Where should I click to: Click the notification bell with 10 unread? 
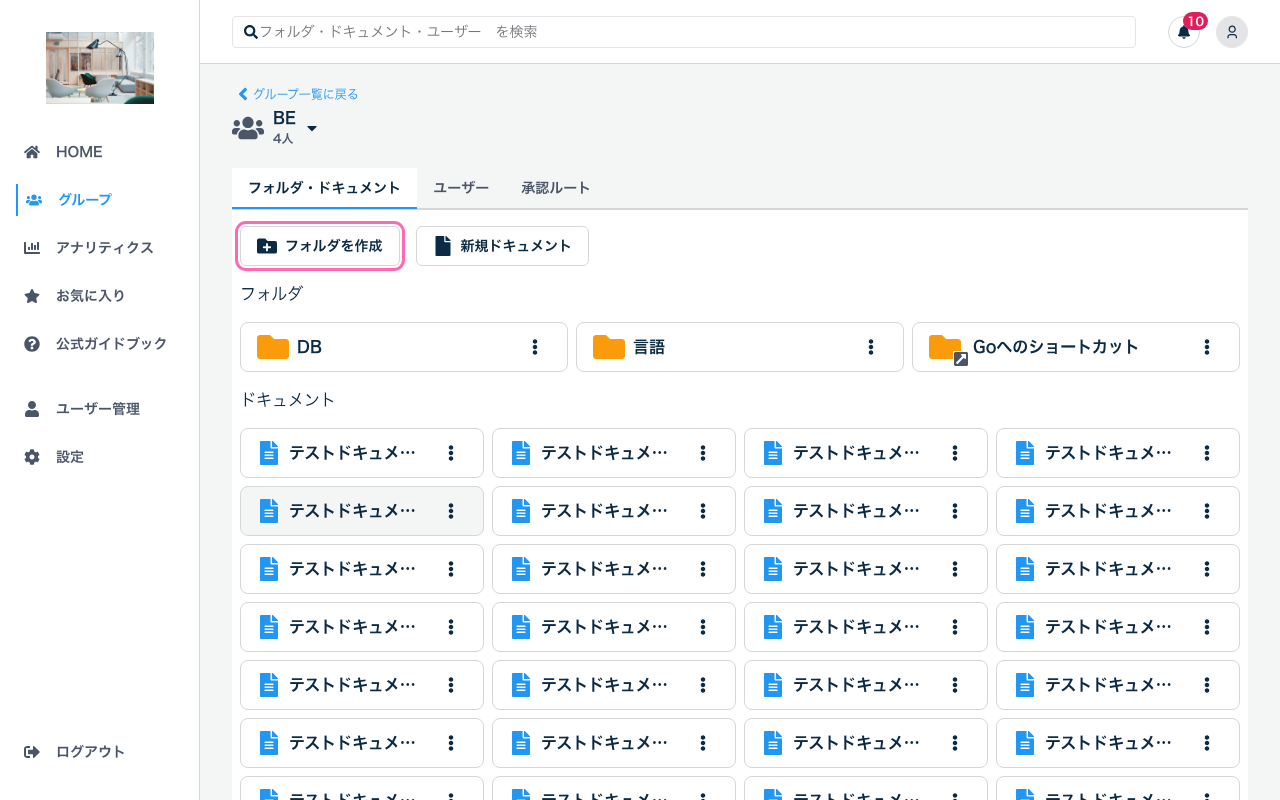coord(1183,33)
